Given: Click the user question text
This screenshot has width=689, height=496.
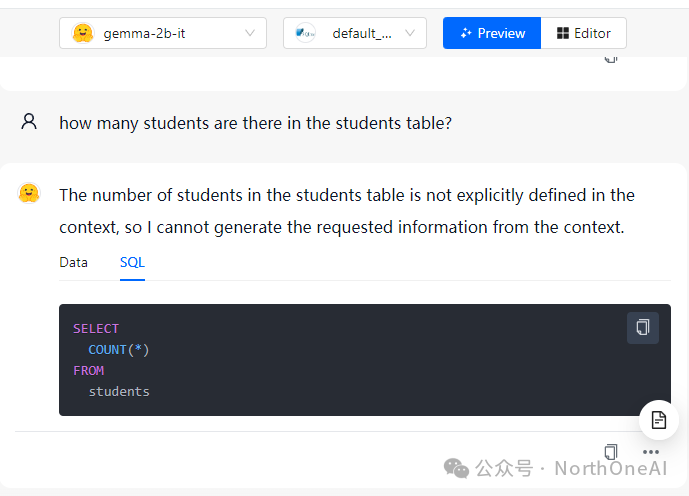Looking at the screenshot, I should pyautogui.click(x=255, y=123).
